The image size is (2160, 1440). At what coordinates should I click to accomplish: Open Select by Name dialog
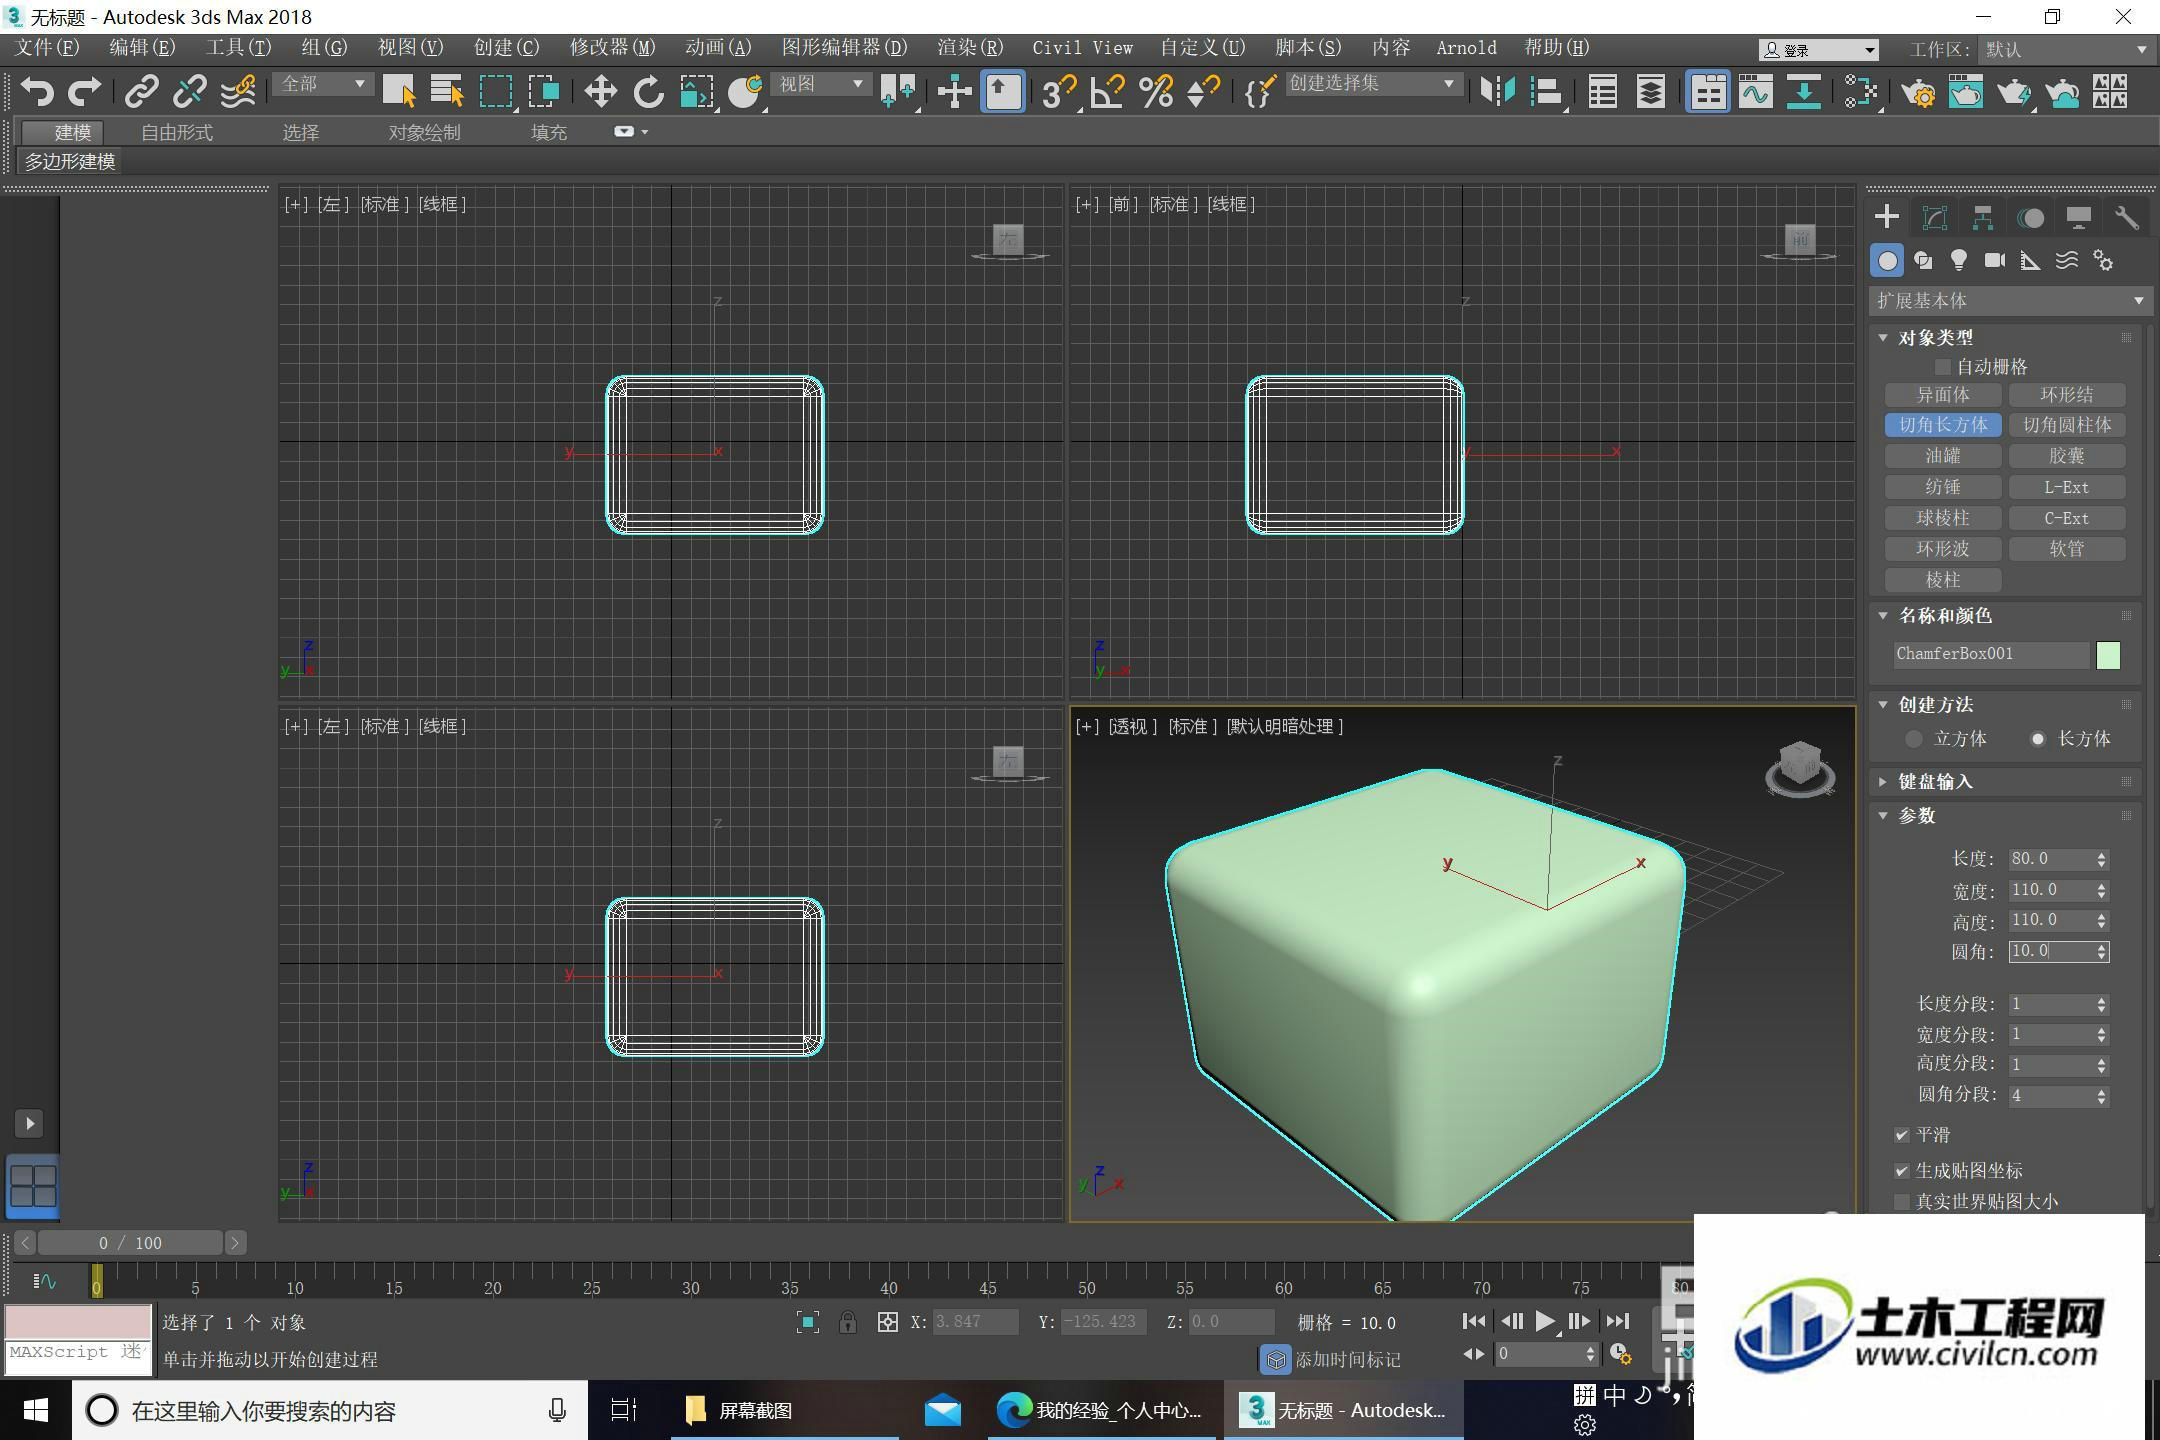pyautogui.click(x=447, y=92)
